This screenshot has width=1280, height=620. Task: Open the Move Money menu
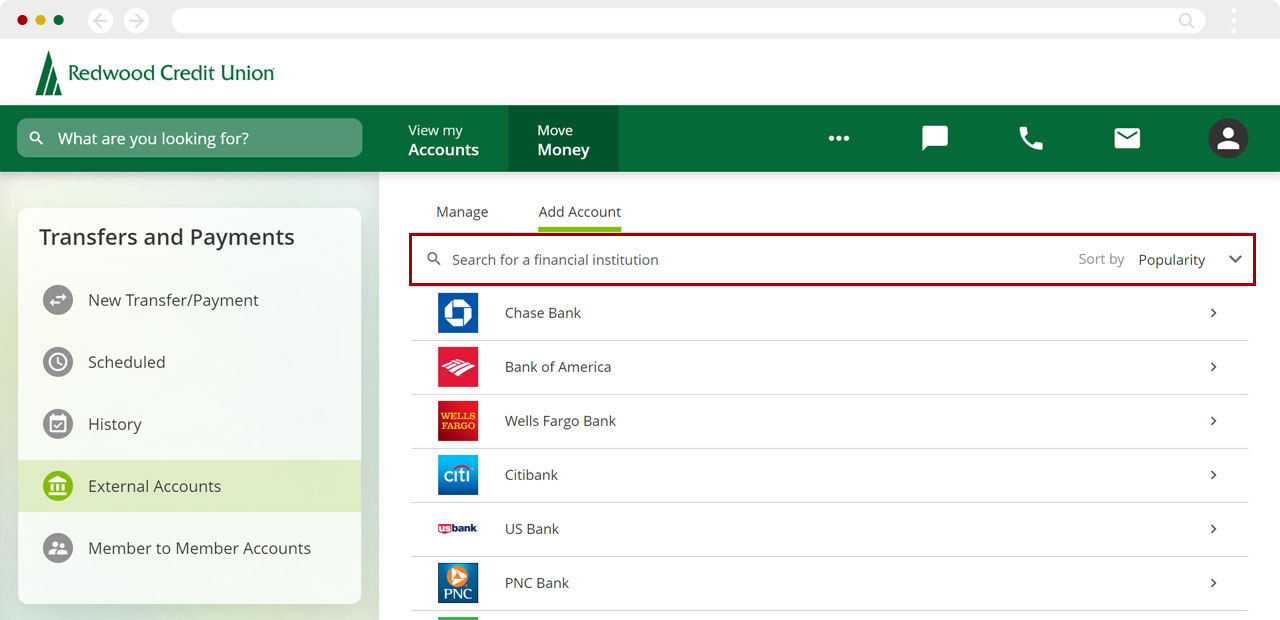tap(563, 140)
